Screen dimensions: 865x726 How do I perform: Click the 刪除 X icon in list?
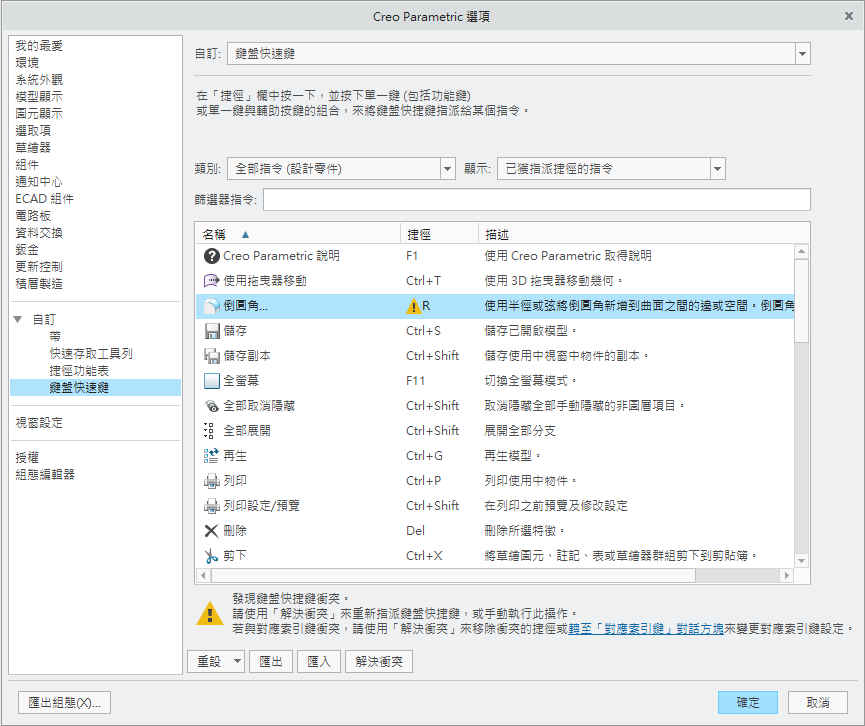211,531
